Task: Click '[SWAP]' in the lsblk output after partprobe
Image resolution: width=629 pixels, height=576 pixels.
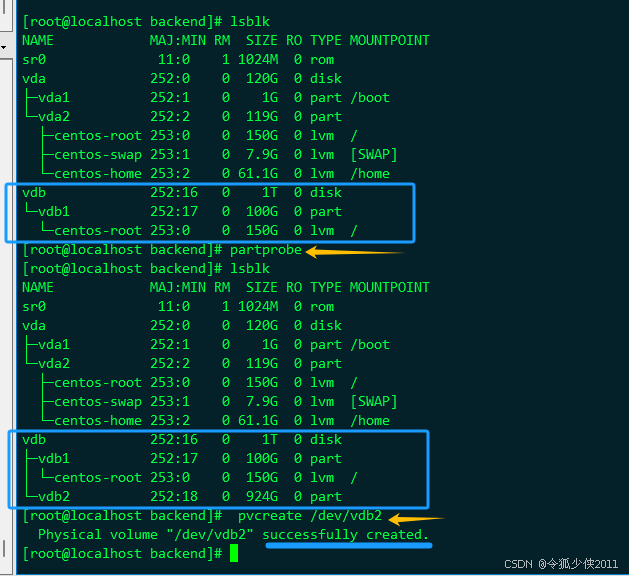Action: click(x=373, y=402)
